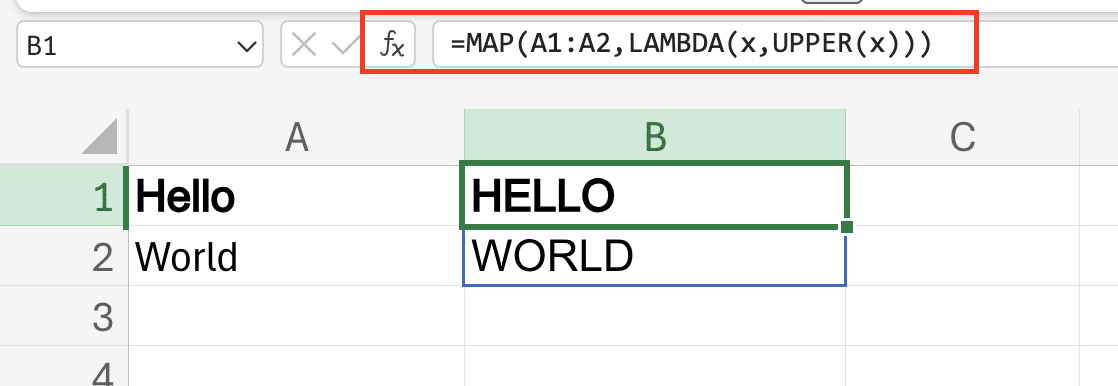Select cell A1 containing Hello

(296, 196)
